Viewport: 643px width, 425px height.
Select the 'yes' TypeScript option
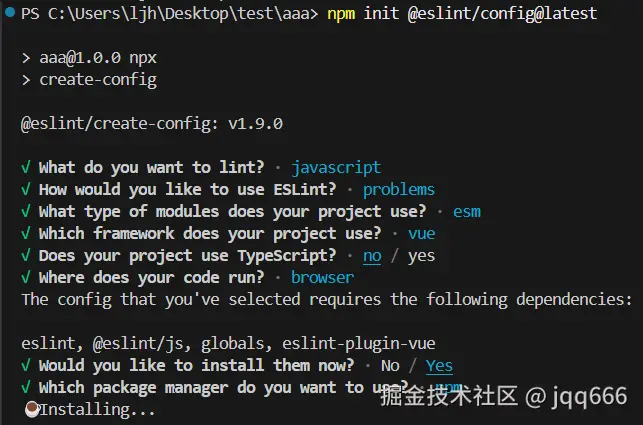click(x=421, y=255)
